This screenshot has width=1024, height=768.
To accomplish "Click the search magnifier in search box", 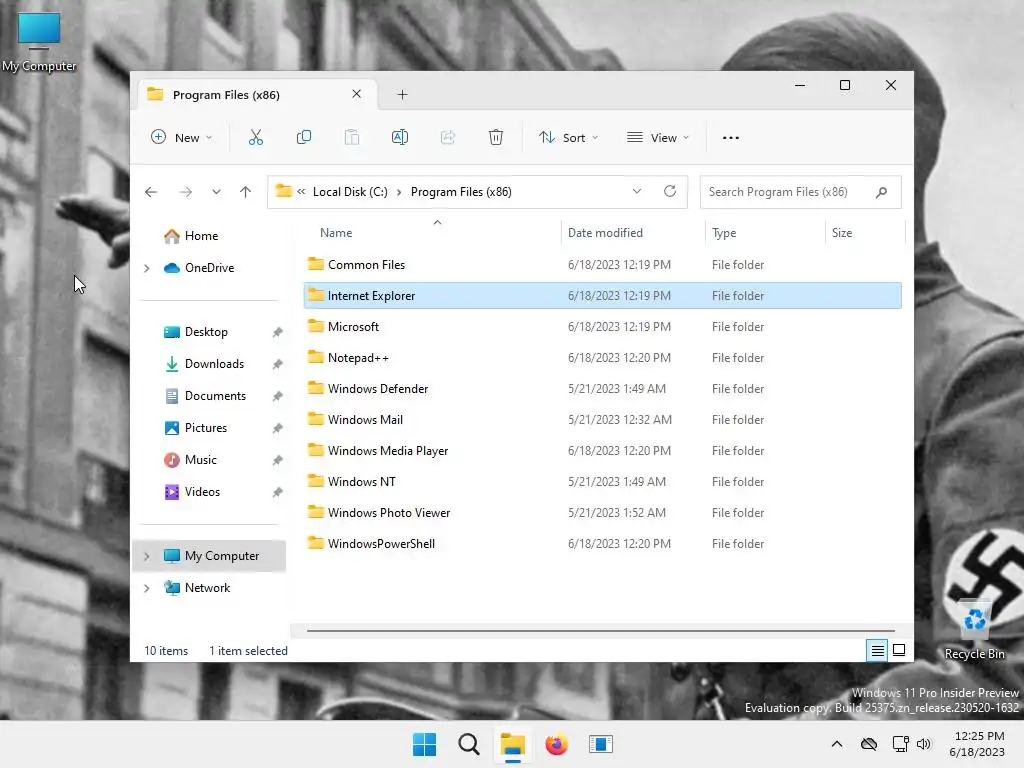I will pos(882,192).
